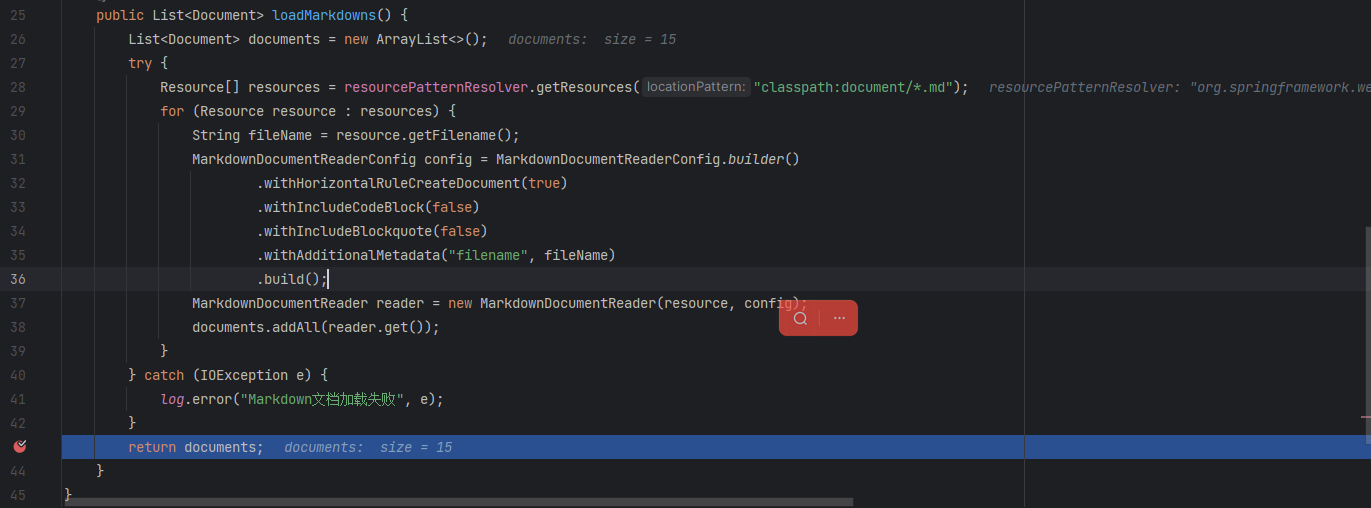Click the horizontal scrollbar below the code
1371x508 pixels.
(x=459, y=502)
